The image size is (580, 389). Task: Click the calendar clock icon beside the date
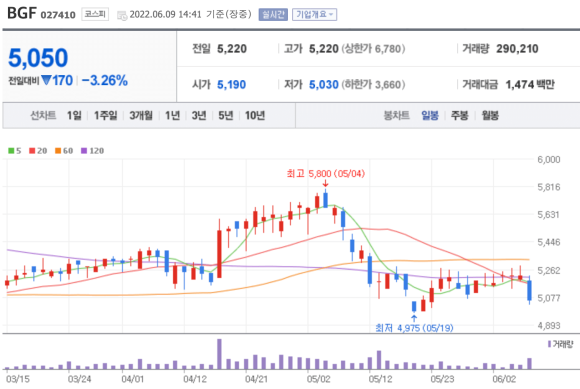tap(122, 16)
